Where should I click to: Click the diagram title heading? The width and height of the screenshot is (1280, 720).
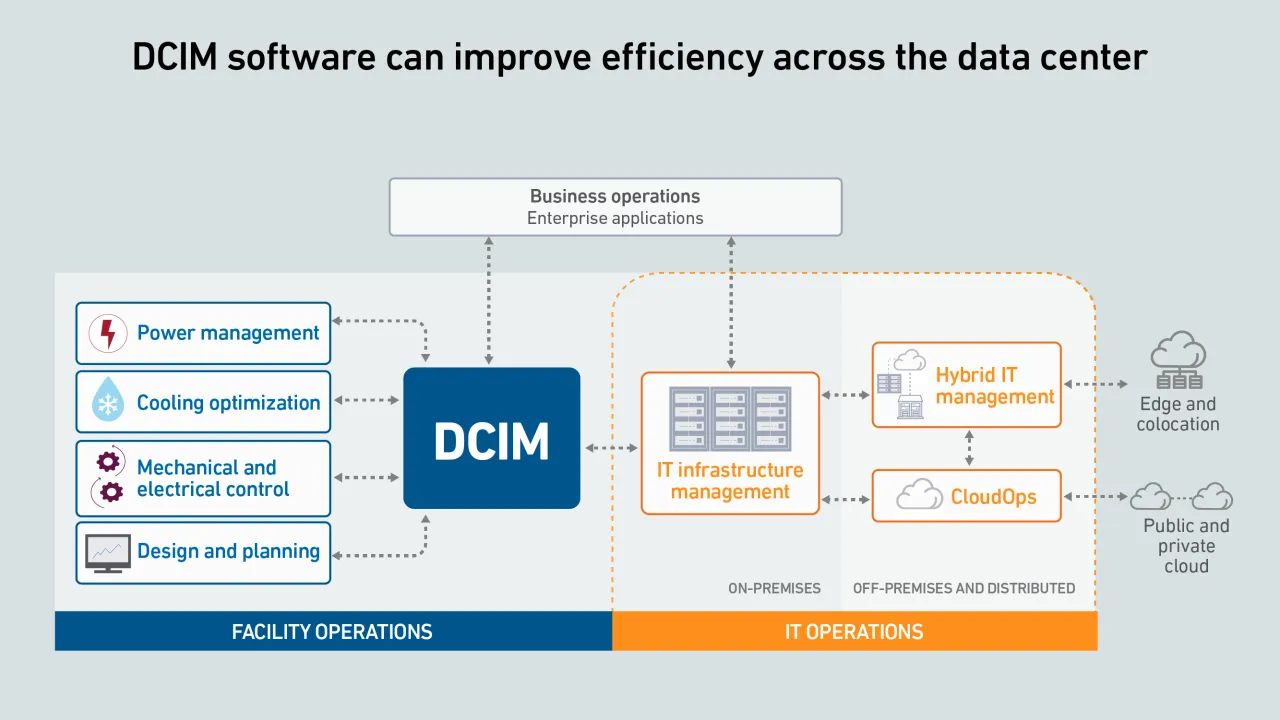[x=640, y=57]
